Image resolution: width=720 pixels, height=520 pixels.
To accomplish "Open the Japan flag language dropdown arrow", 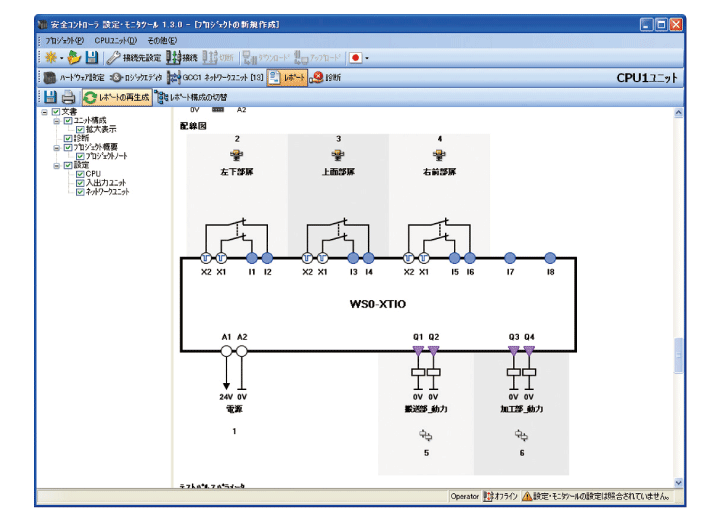I will [367, 58].
